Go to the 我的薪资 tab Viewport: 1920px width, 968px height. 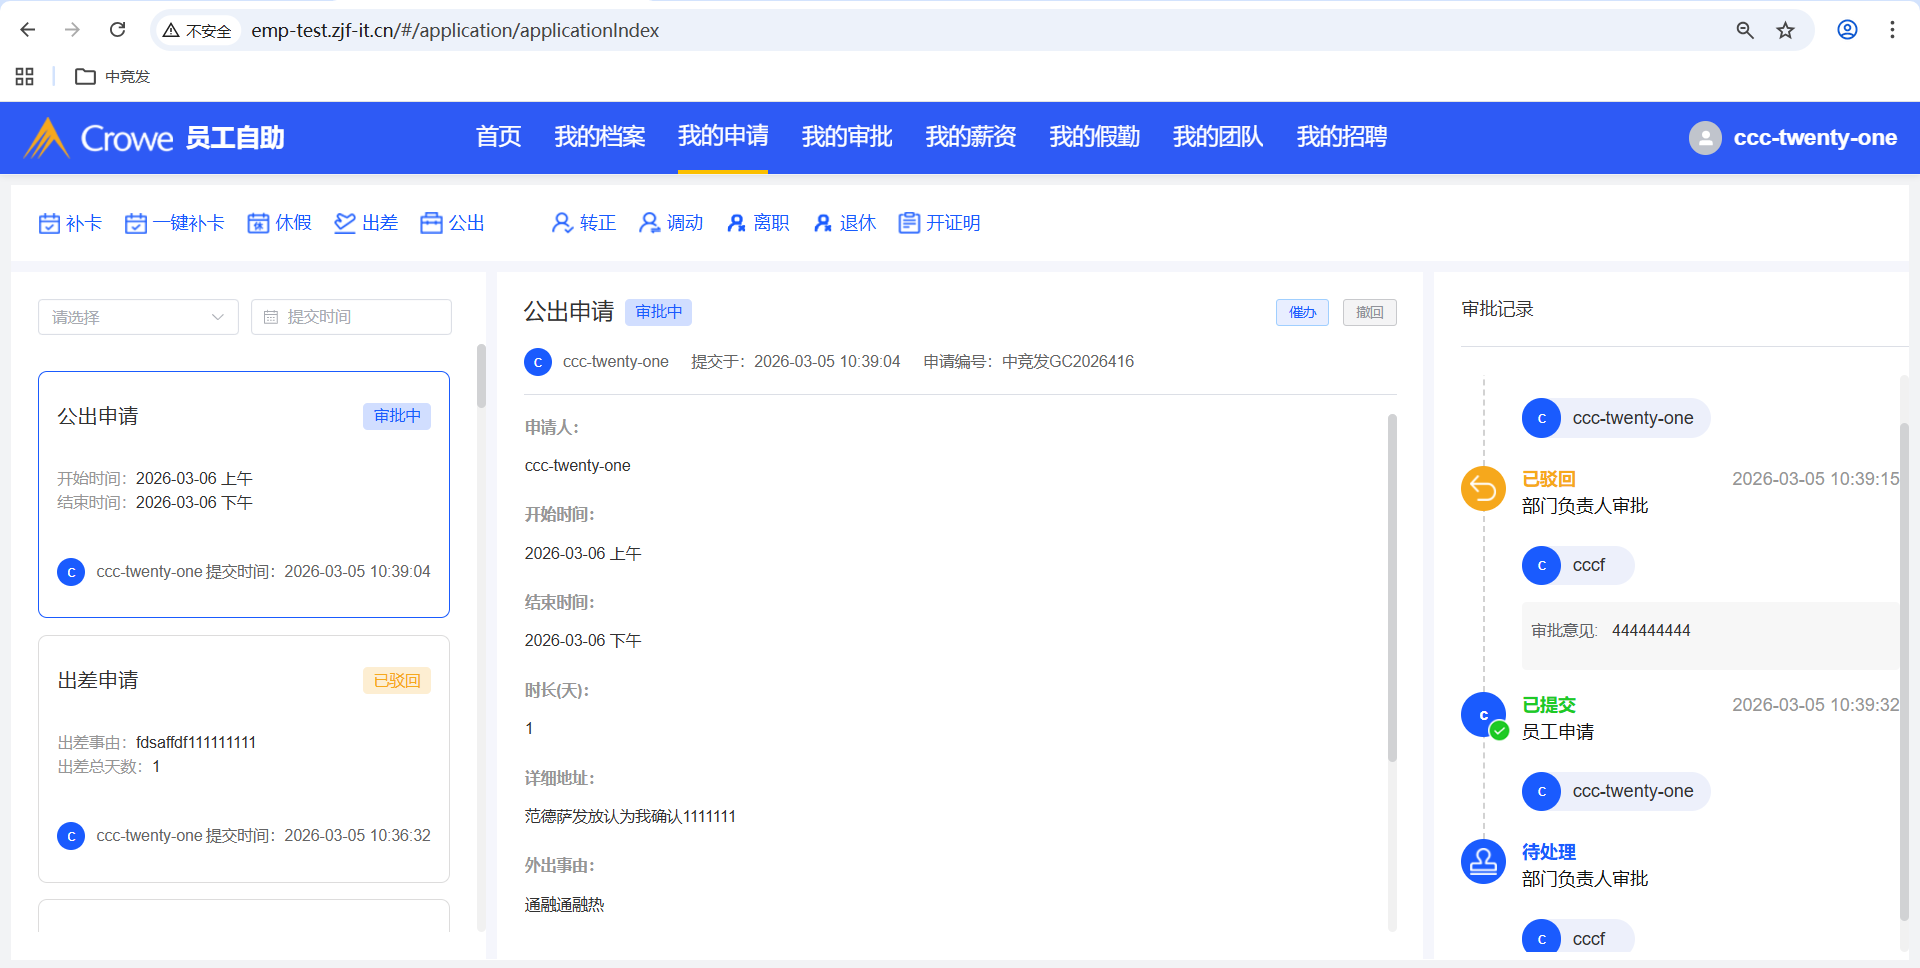(970, 137)
